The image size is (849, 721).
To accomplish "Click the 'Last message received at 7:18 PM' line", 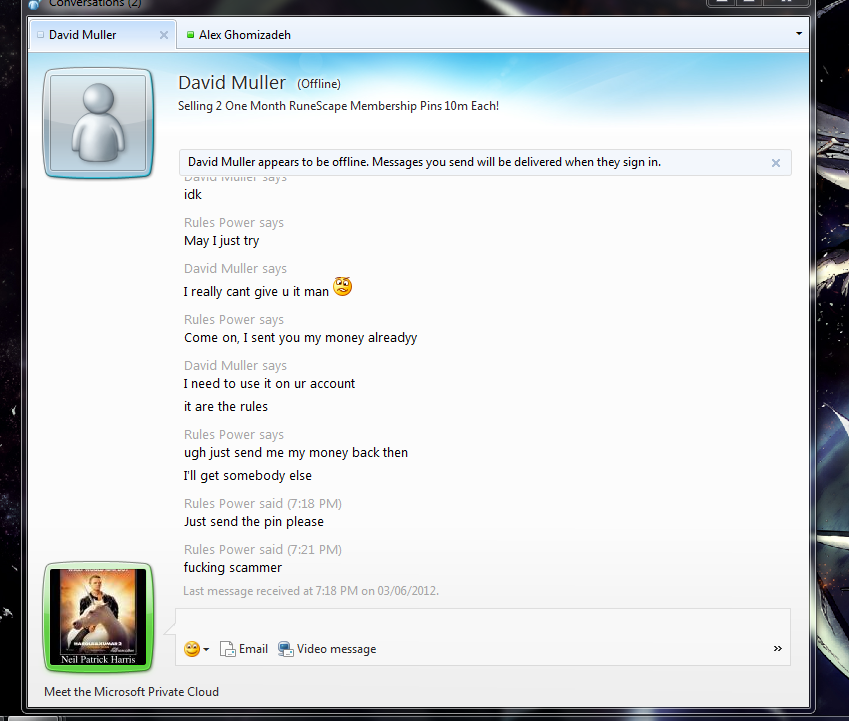I will [x=311, y=591].
